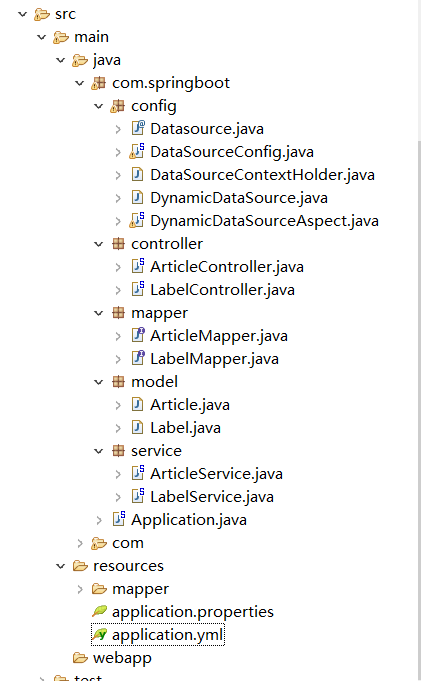
Task: Collapse the java source folder arrow
Action: coord(61,60)
